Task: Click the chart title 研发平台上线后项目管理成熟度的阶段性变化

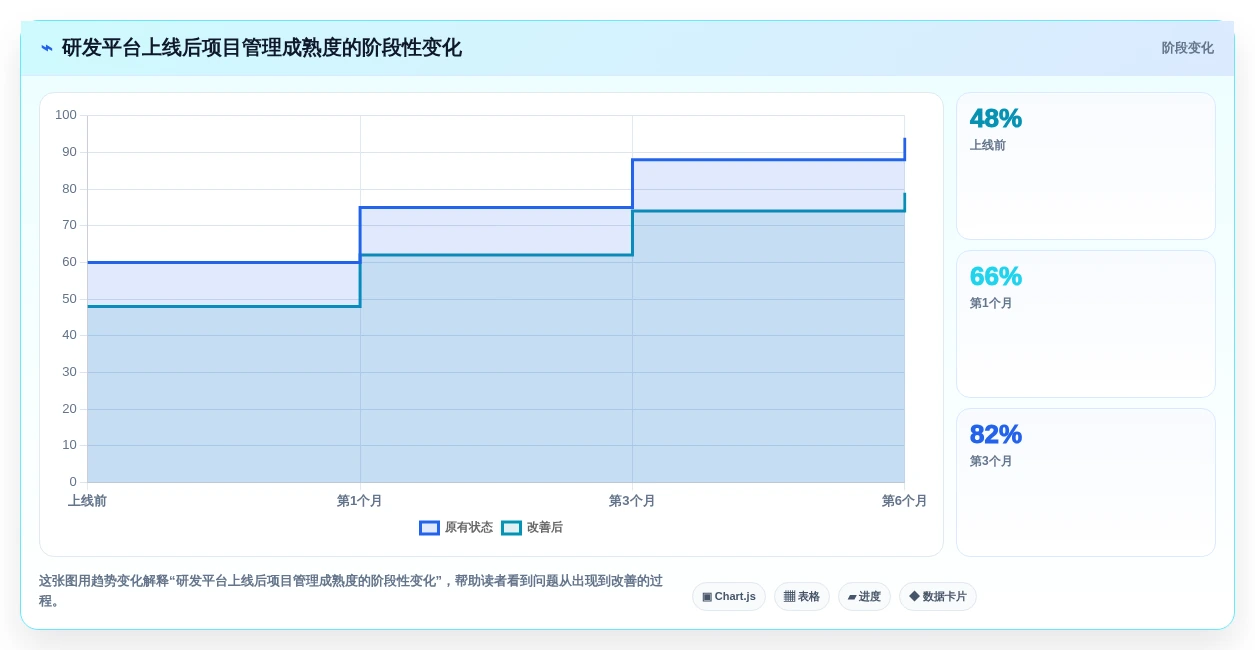Action: (x=262, y=48)
